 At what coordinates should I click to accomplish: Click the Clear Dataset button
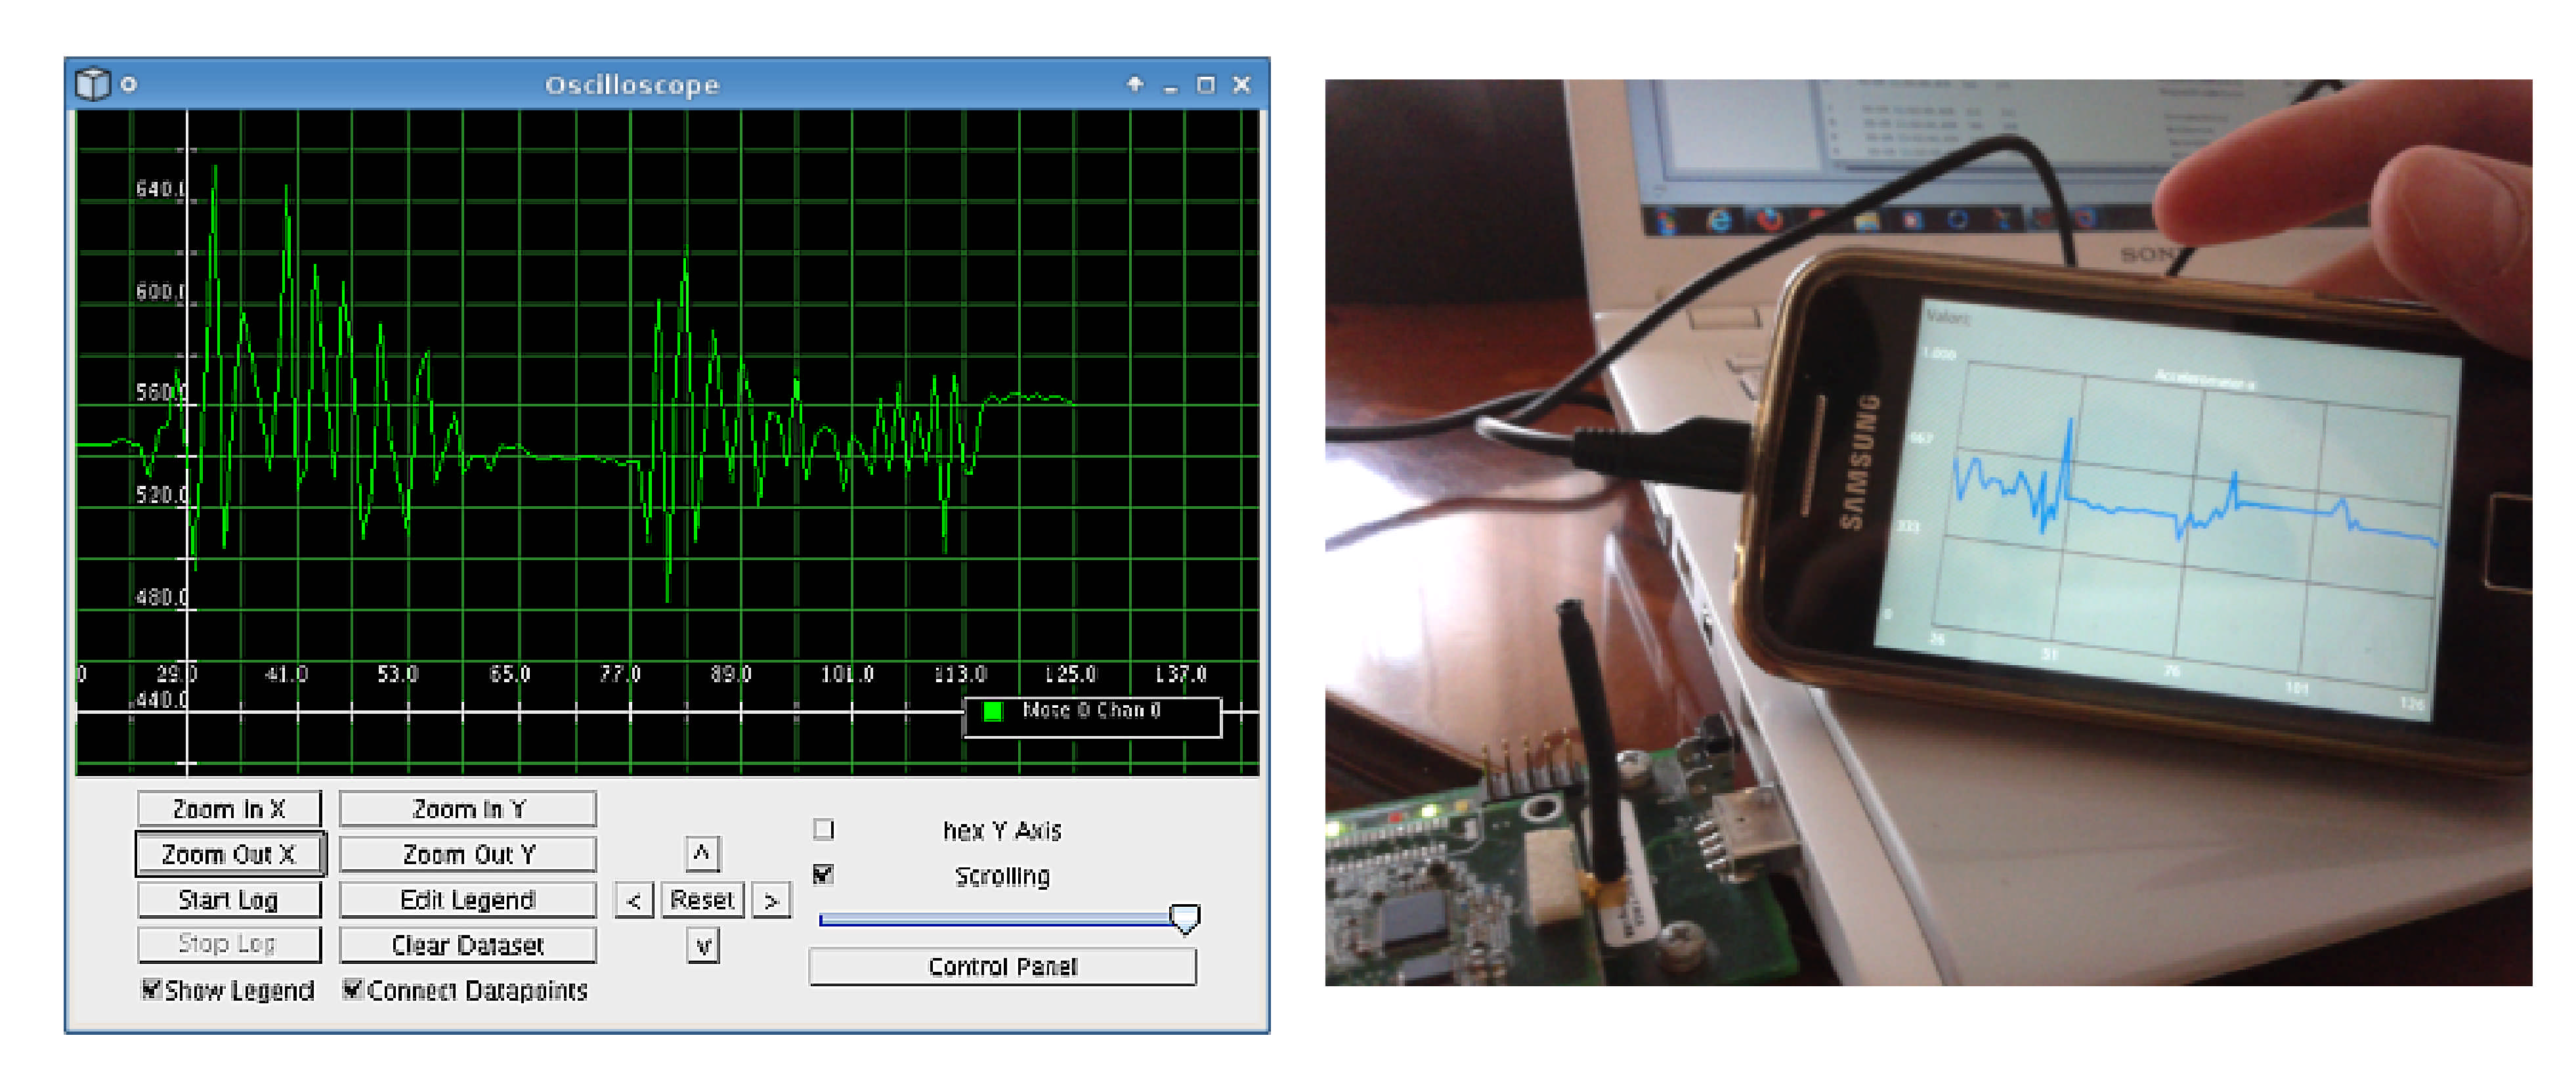(467, 945)
